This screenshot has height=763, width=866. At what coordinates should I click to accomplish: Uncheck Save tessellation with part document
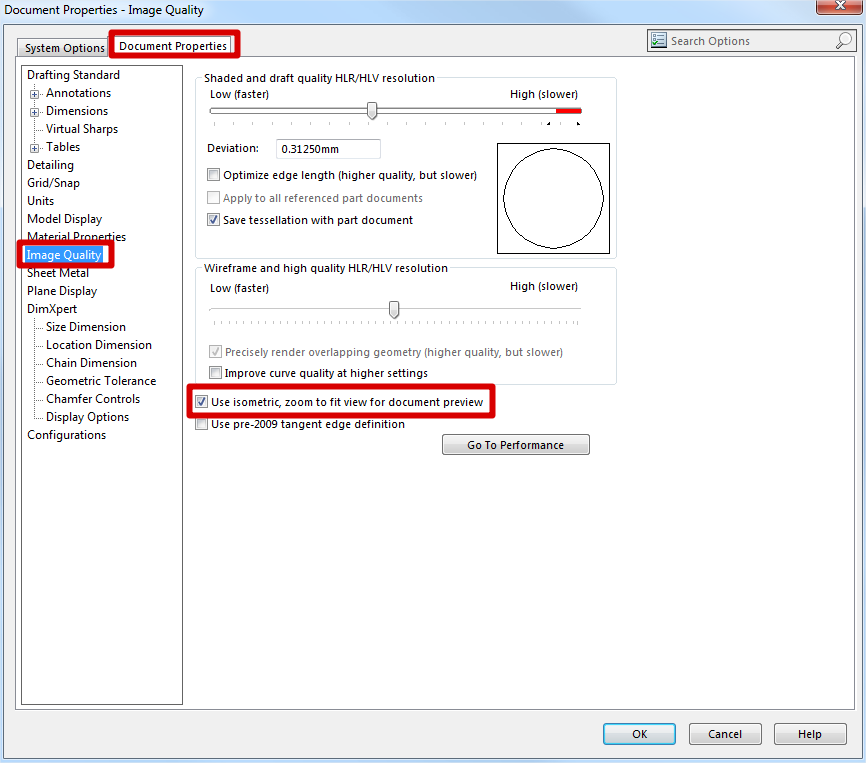coord(213,220)
